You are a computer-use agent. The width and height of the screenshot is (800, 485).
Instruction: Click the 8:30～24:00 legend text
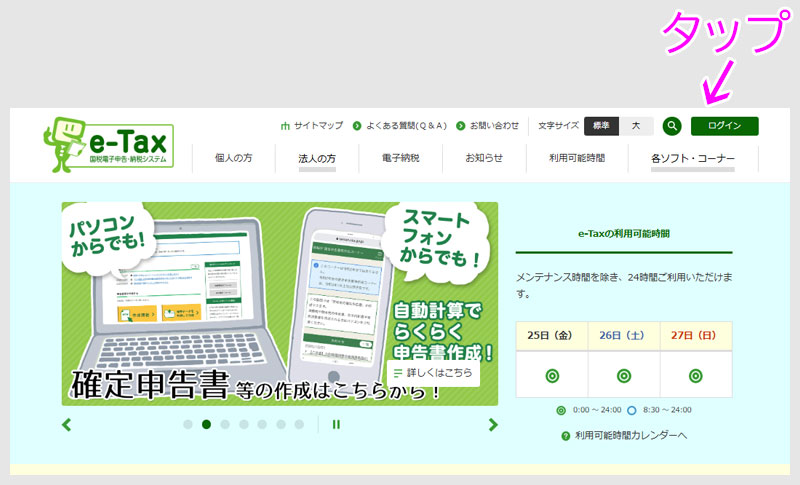(x=667, y=410)
